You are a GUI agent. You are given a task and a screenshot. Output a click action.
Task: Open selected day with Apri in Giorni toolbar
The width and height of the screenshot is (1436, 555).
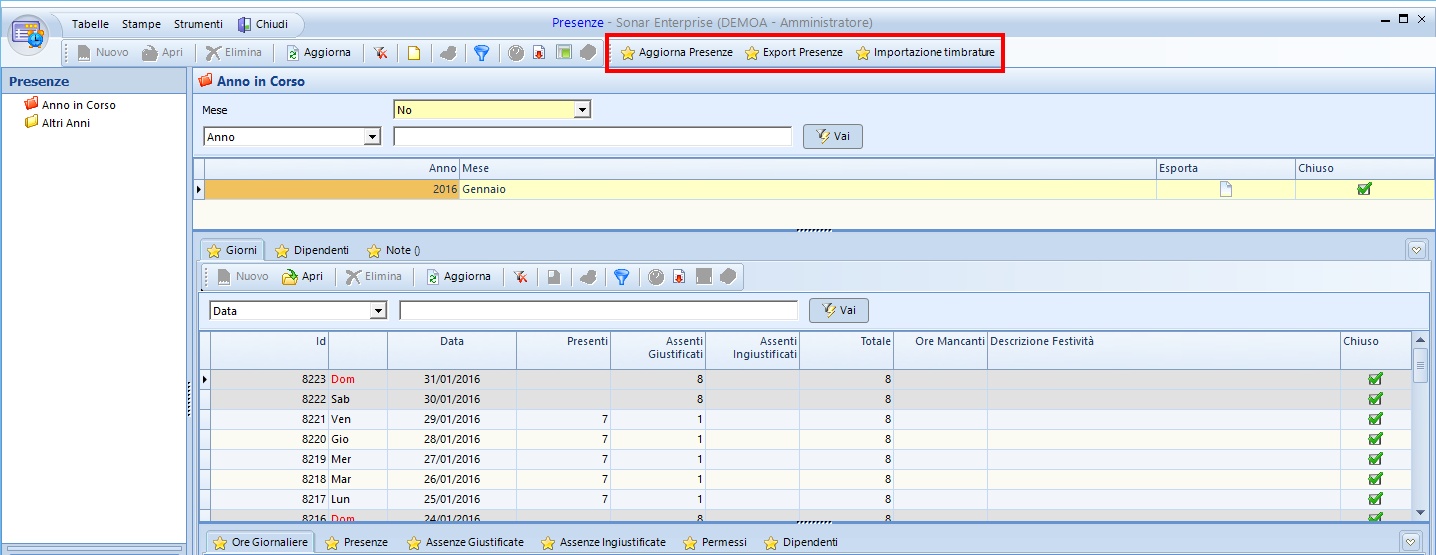tap(302, 277)
